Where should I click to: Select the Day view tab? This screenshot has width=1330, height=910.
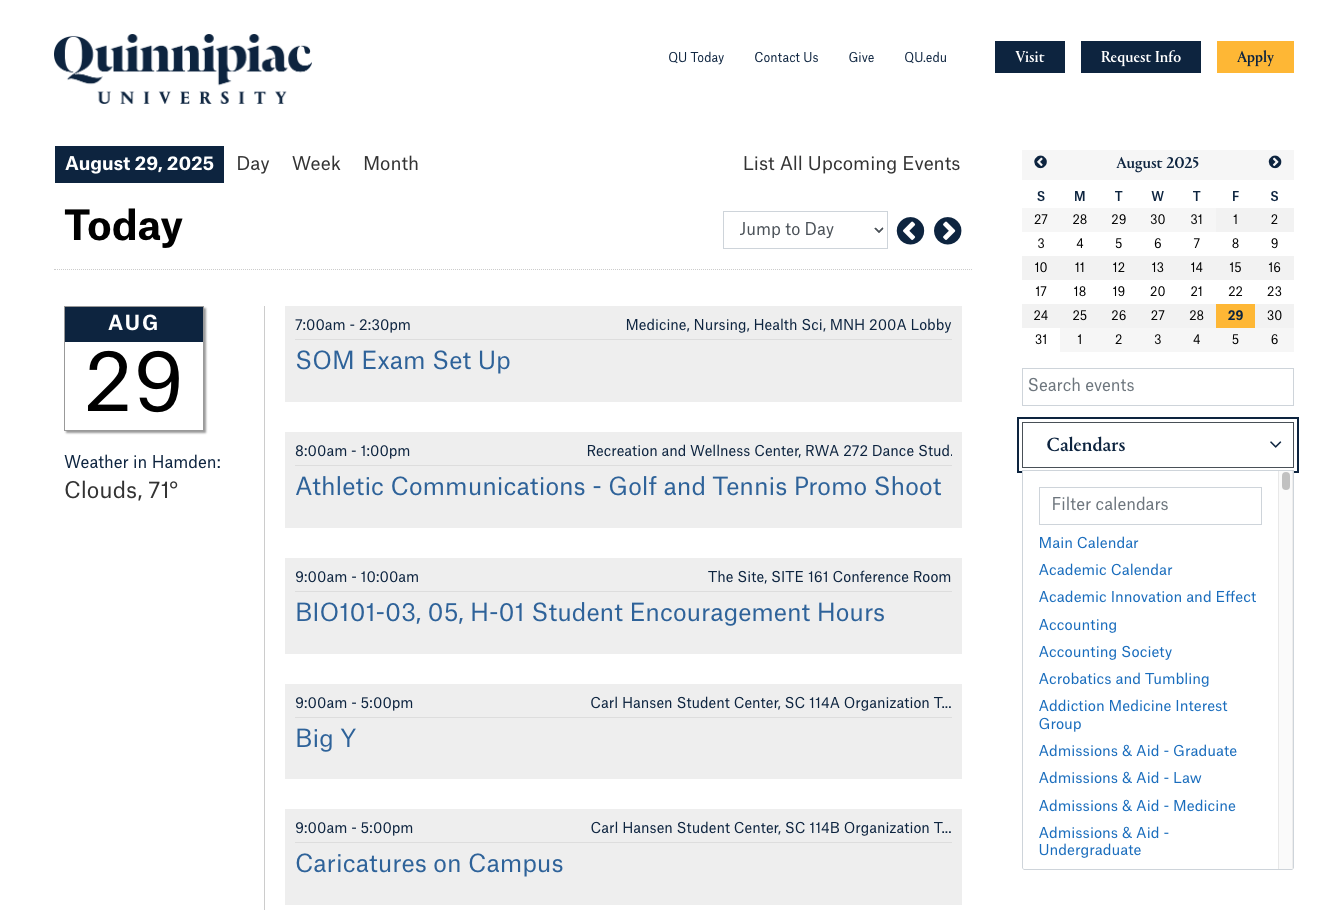[253, 164]
